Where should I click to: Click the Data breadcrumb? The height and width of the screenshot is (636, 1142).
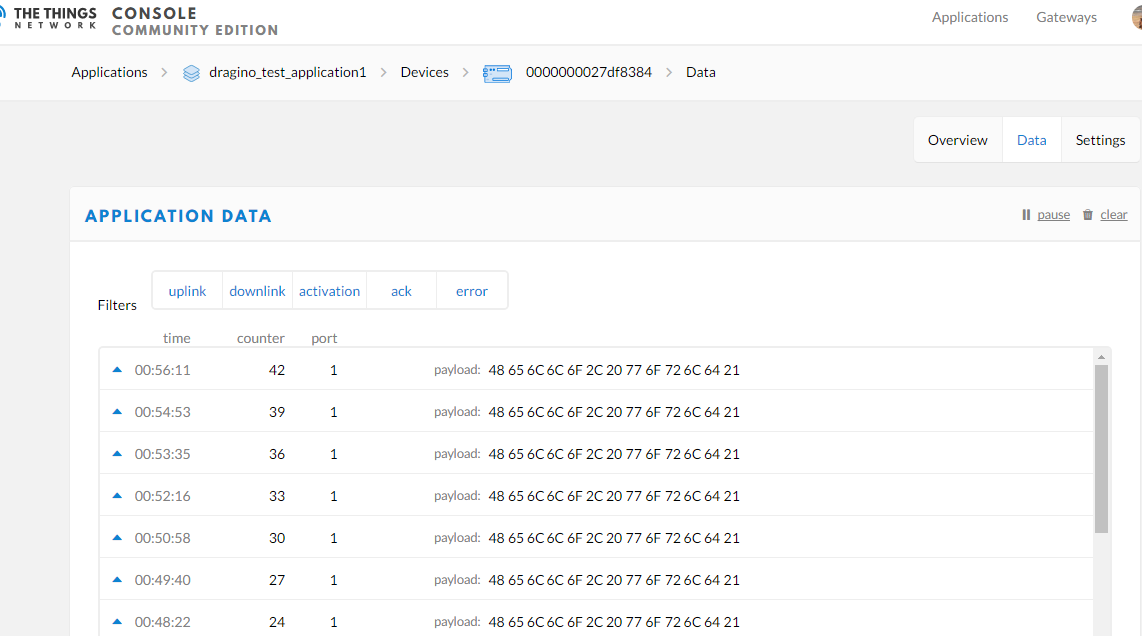pyautogui.click(x=701, y=72)
